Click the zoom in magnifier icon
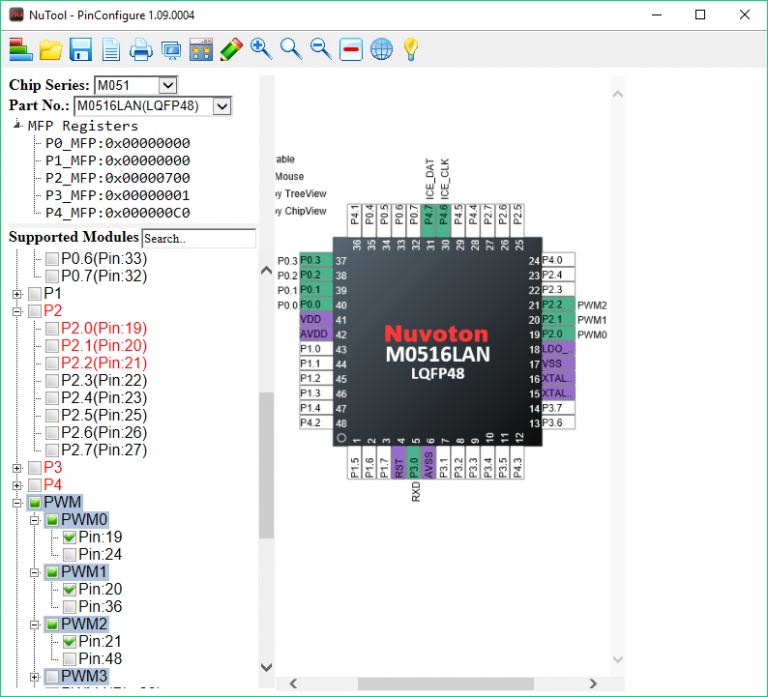This screenshot has height=697, width=768. point(262,49)
